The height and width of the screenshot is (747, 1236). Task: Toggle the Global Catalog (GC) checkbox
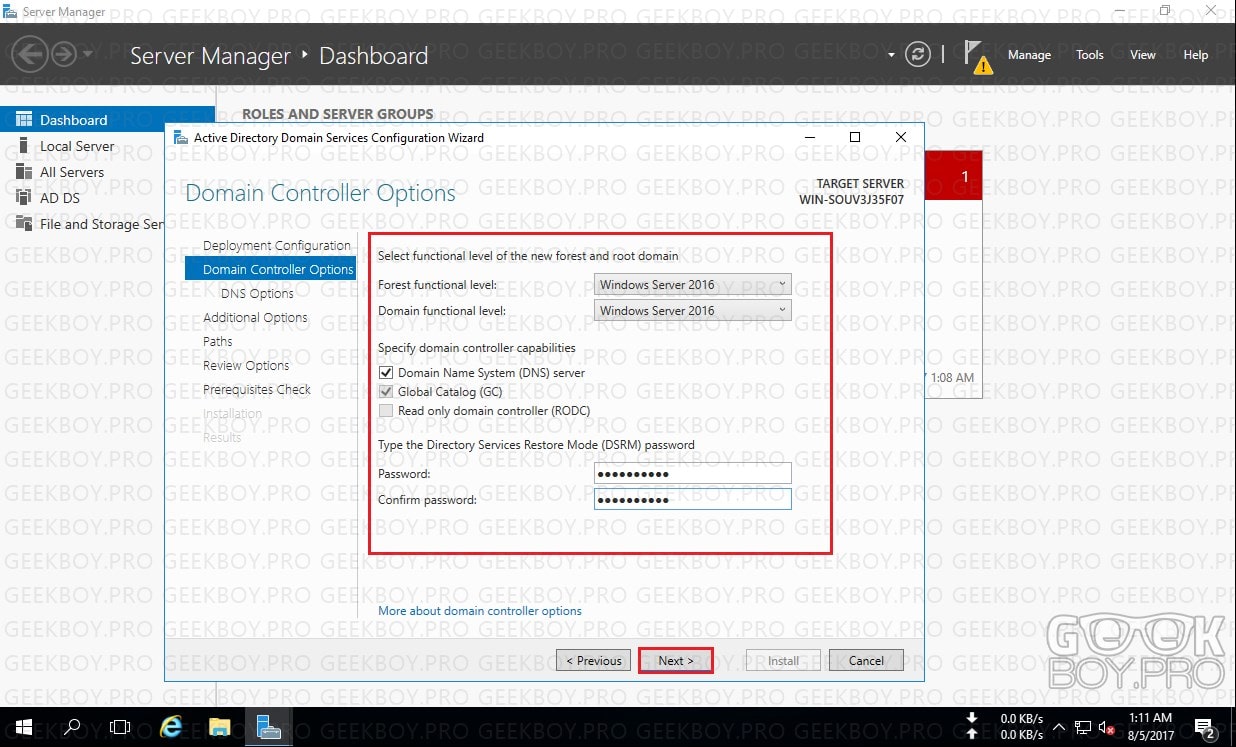tap(386, 392)
